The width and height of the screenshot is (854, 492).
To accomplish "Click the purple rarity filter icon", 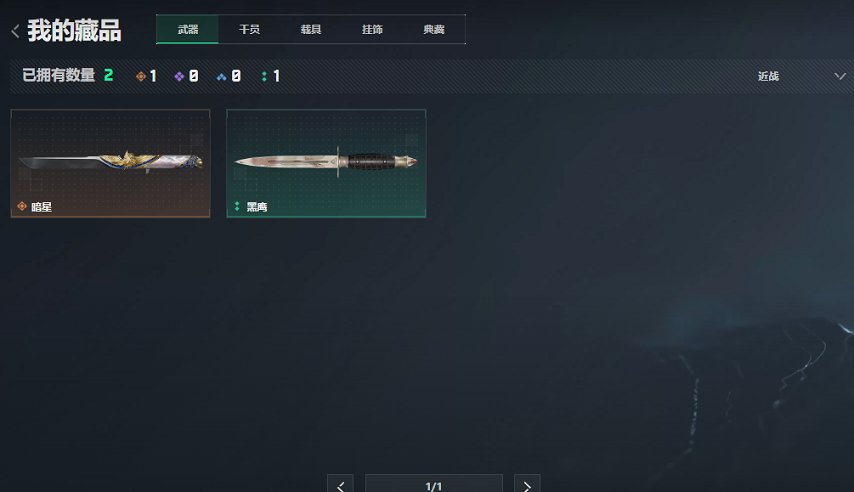I will click(179, 76).
